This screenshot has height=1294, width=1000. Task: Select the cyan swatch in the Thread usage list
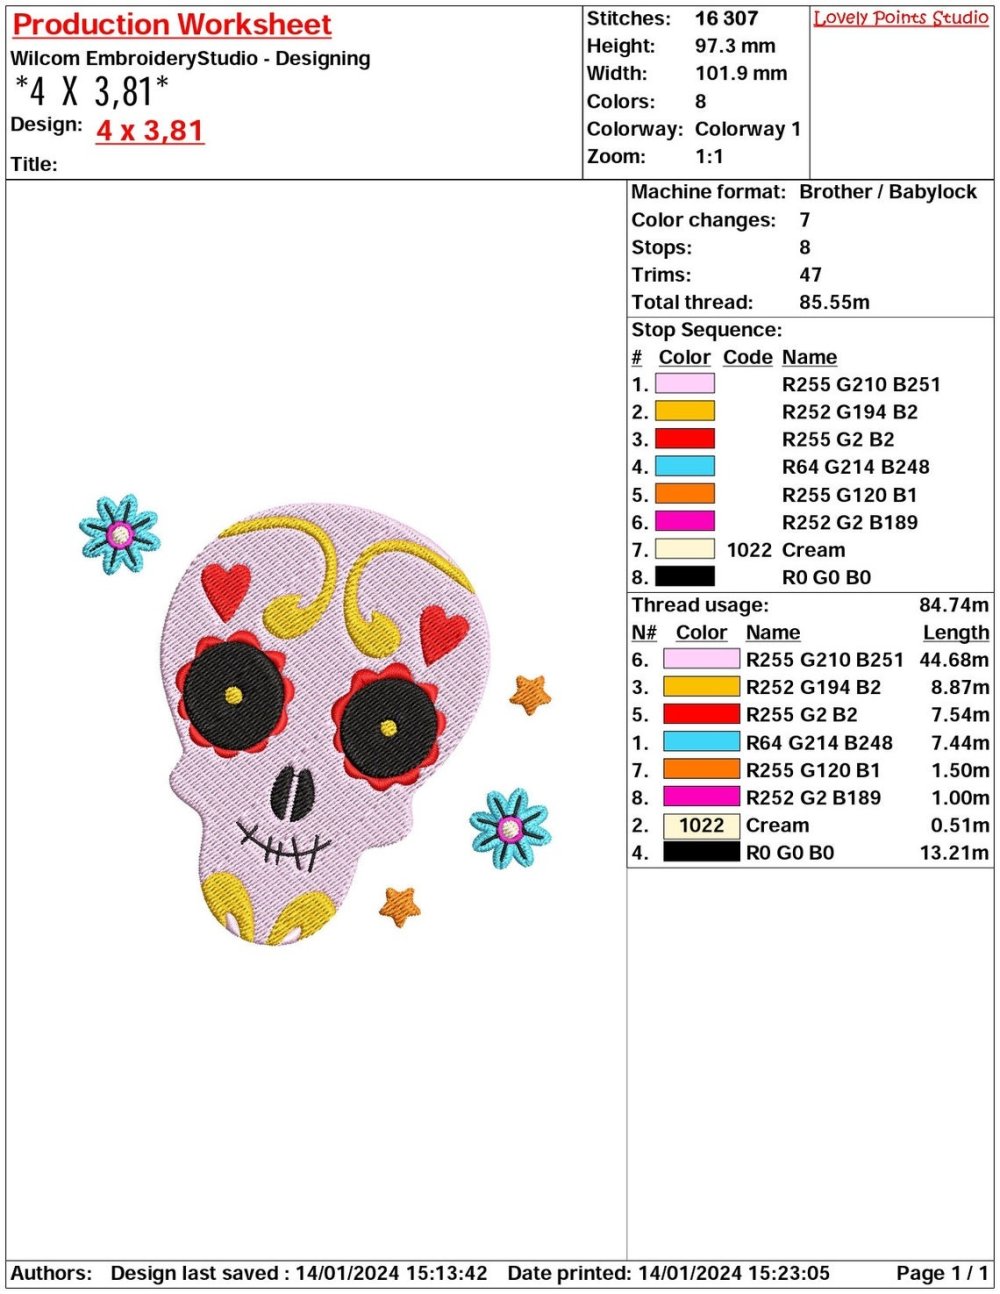pyautogui.click(x=701, y=743)
